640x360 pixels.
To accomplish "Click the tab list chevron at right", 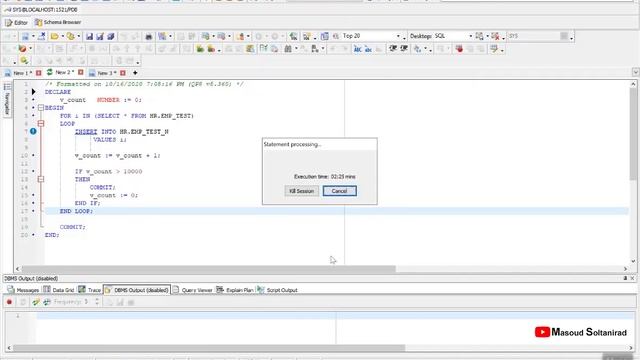I will pyautogui.click(x=636, y=72).
